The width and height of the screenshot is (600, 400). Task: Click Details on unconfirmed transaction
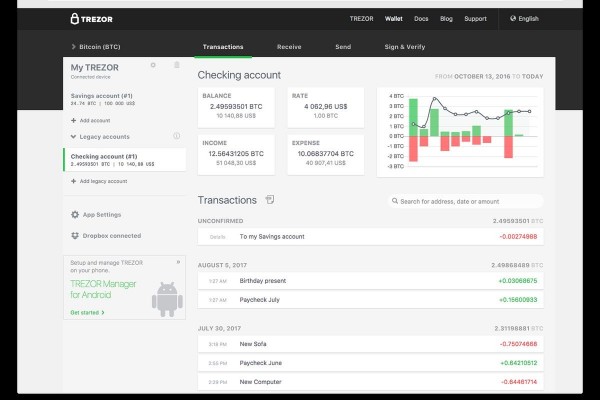coord(217,237)
